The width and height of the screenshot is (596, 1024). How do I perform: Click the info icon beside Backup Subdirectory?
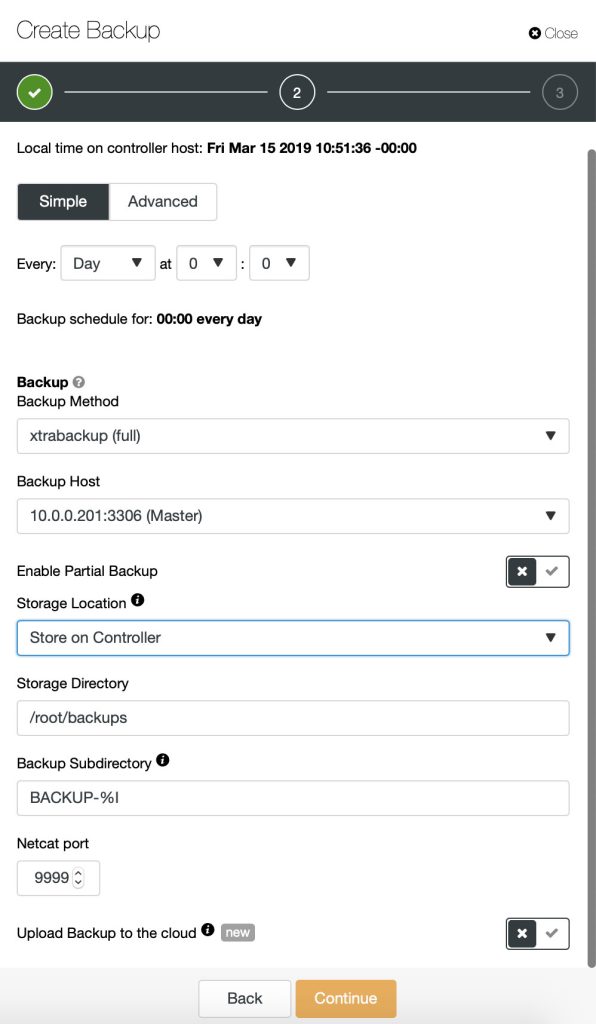(x=163, y=760)
